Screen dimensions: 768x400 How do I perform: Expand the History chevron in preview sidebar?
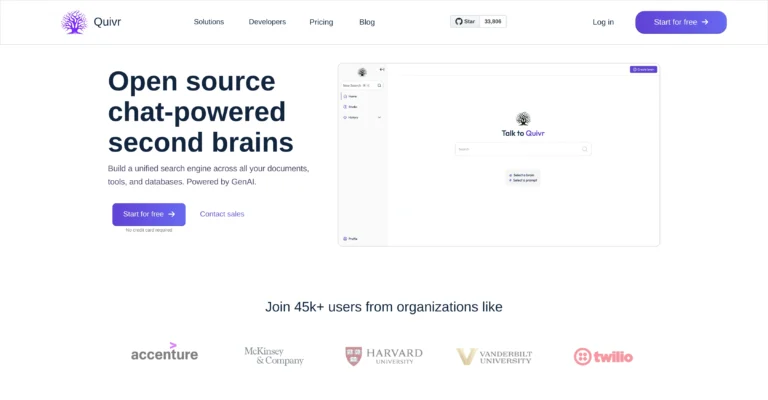(379, 118)
